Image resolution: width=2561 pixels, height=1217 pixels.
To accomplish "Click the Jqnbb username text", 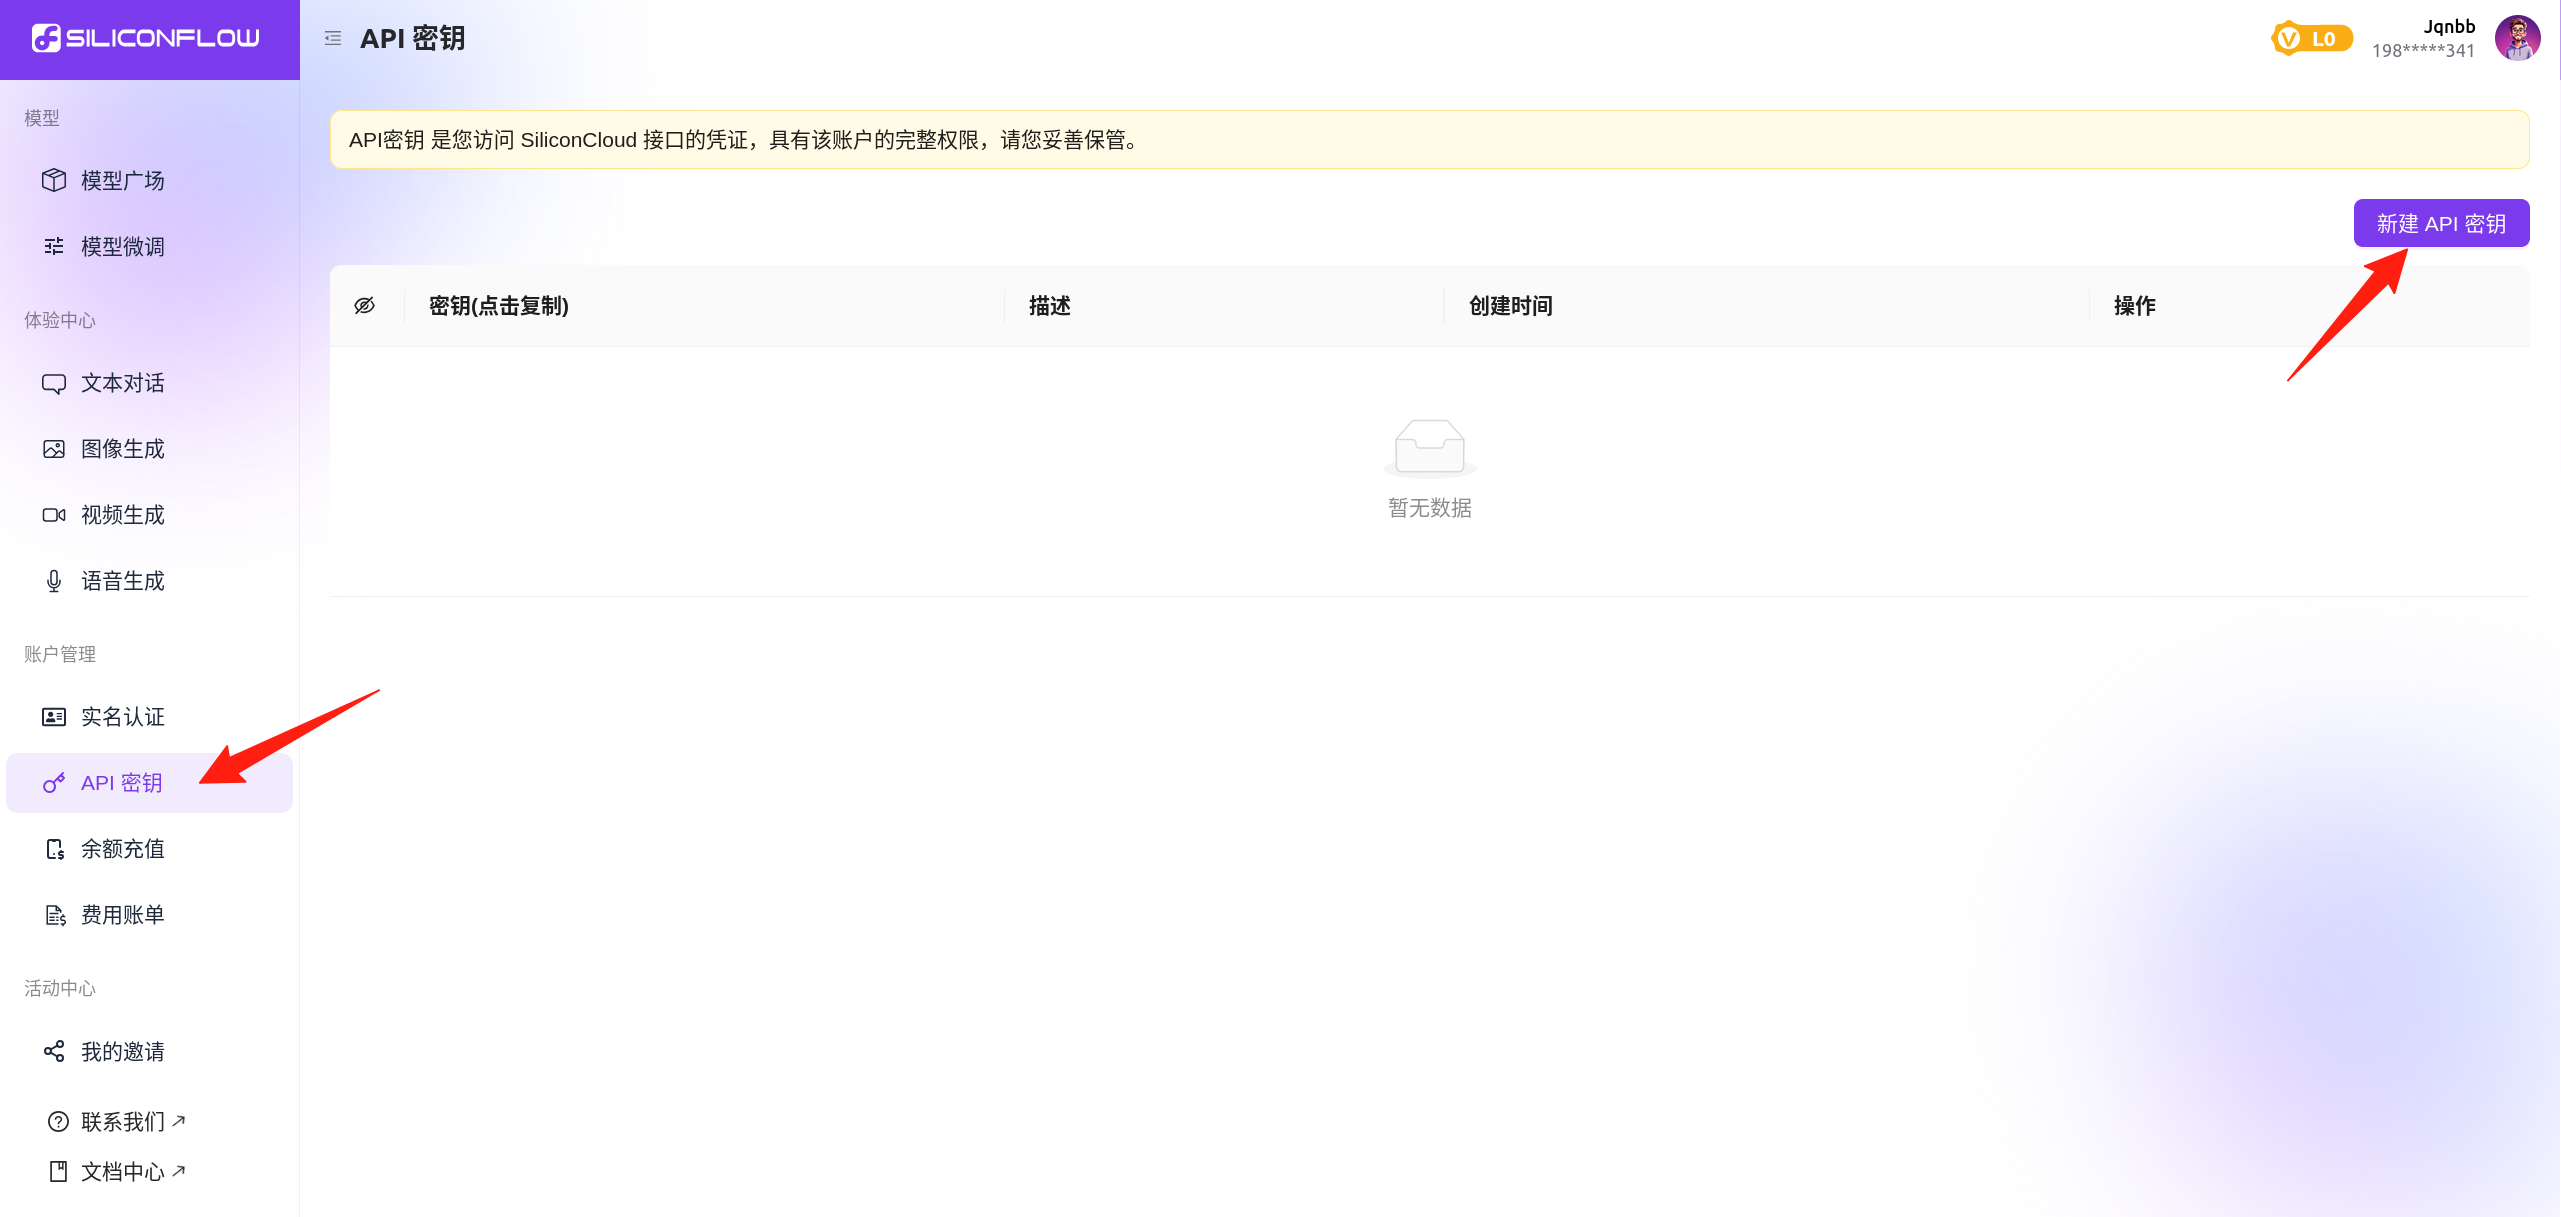I will click(2448, 27).
